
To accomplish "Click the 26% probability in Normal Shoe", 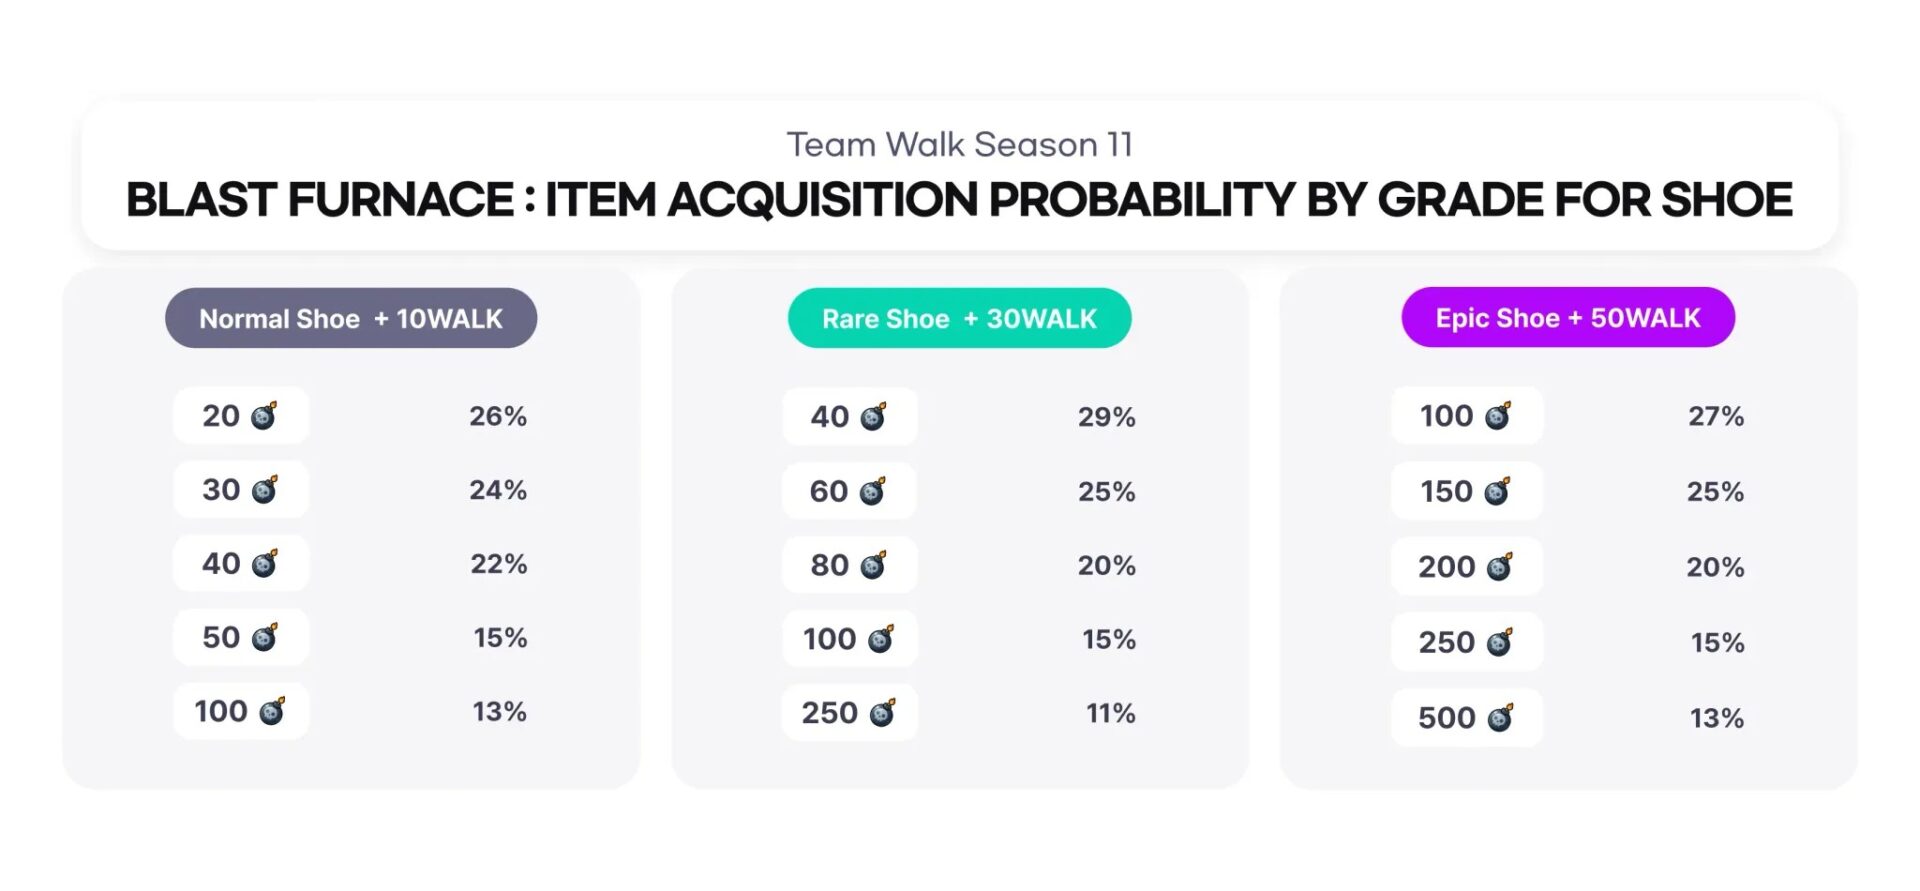I will [498, 416].
